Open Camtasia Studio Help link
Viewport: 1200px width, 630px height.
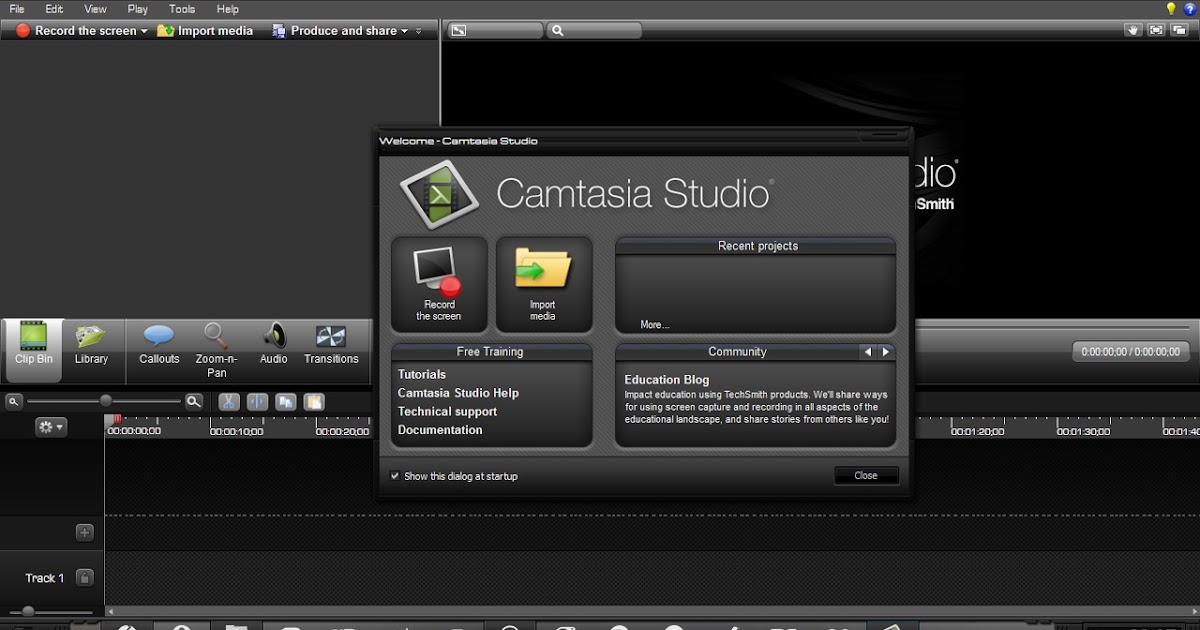tap(458, 393)
